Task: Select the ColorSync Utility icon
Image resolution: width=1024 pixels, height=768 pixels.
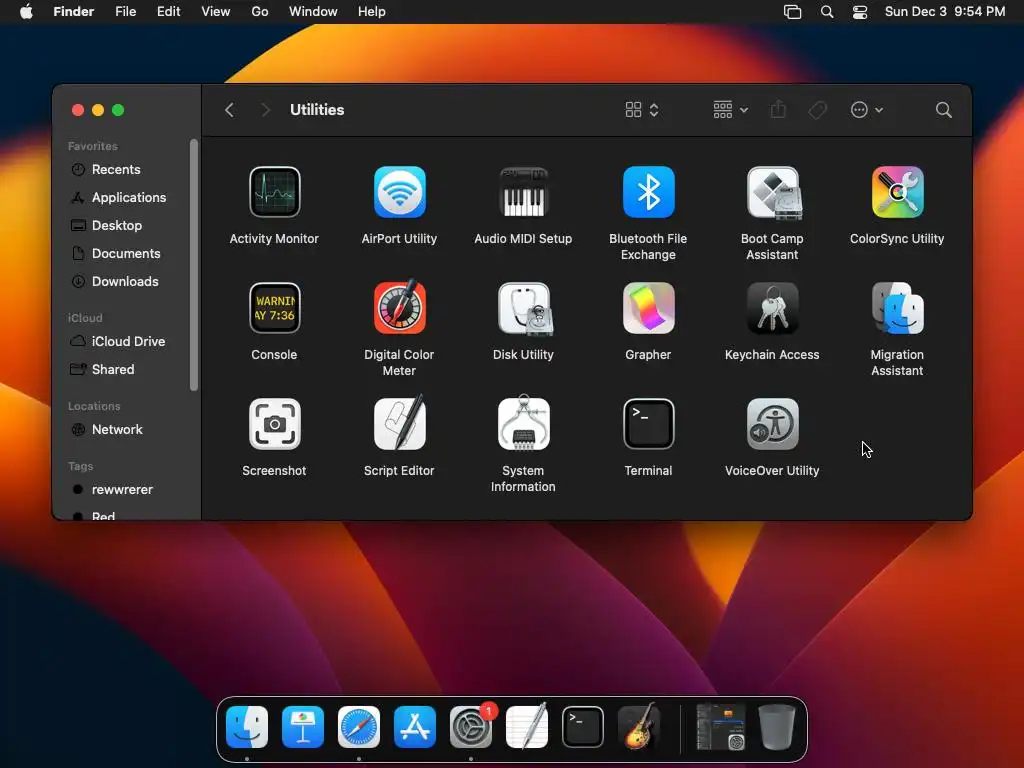Action: (897, 192)
